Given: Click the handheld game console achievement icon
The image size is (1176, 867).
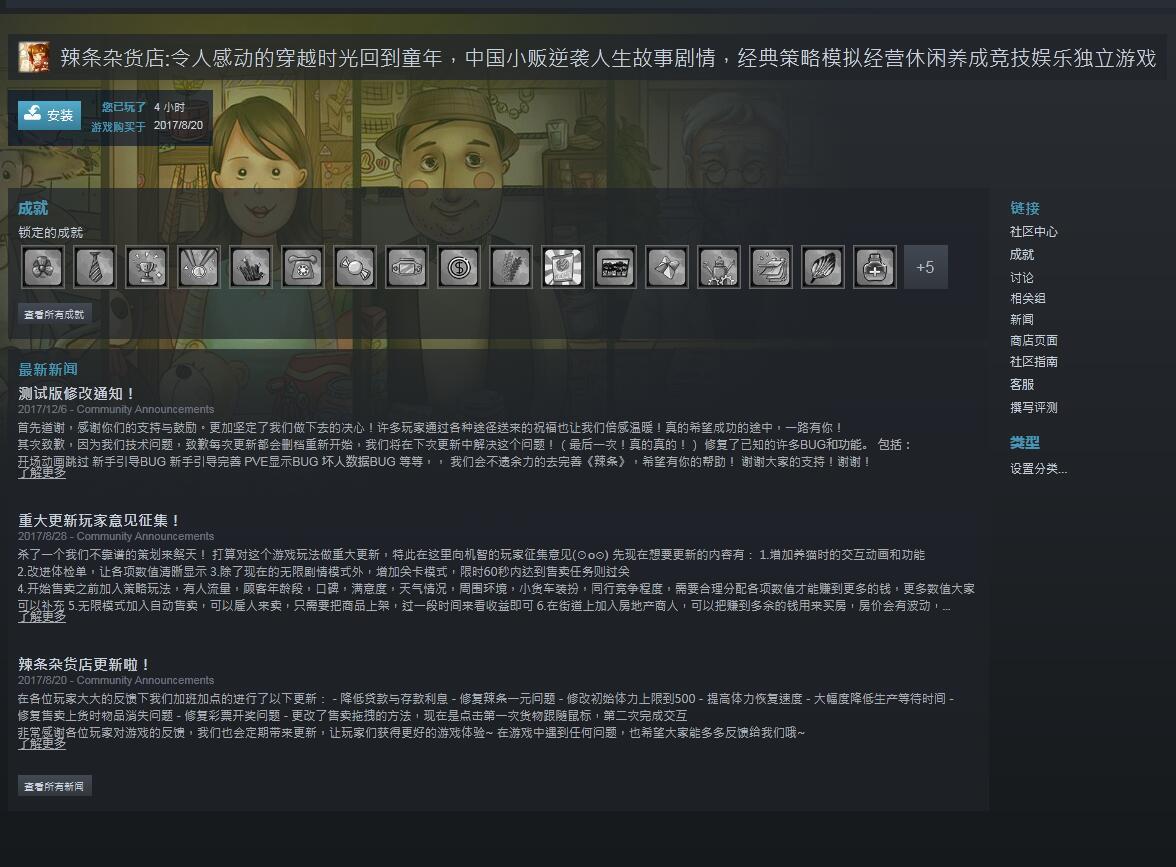Looking at the screenshot, I should coord(407,267).
